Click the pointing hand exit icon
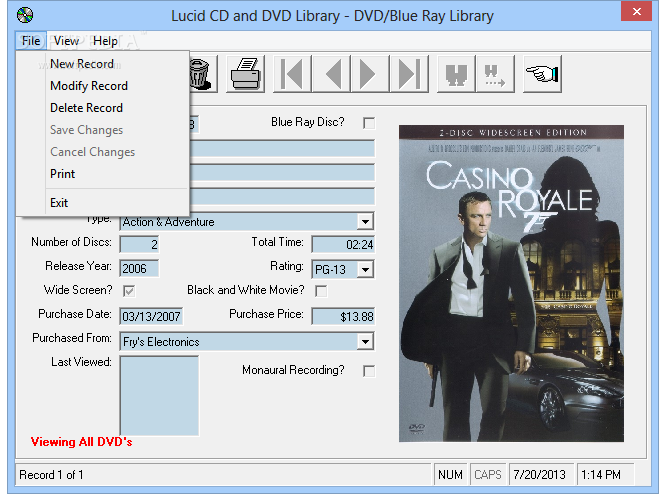 coord(542,74)
